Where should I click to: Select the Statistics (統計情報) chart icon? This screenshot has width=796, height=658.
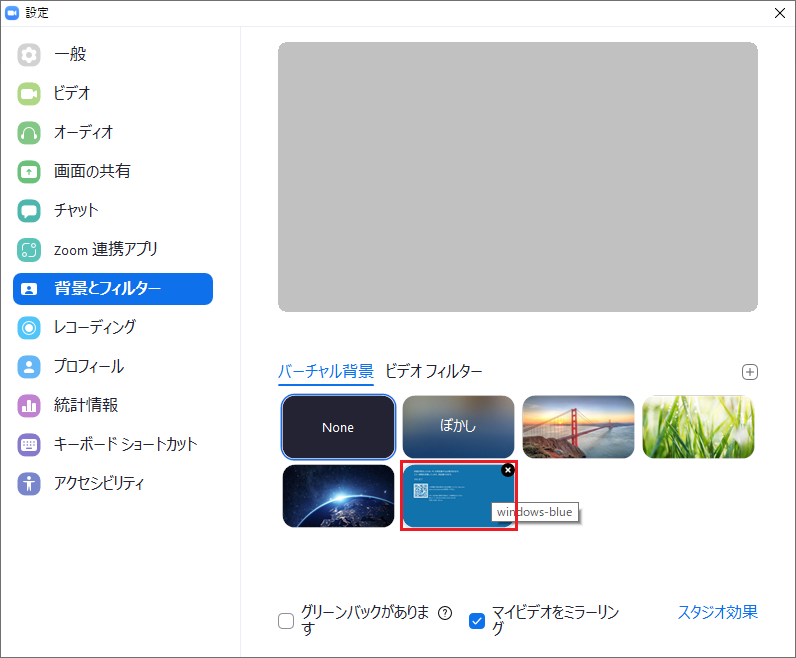tap(29, 405)
